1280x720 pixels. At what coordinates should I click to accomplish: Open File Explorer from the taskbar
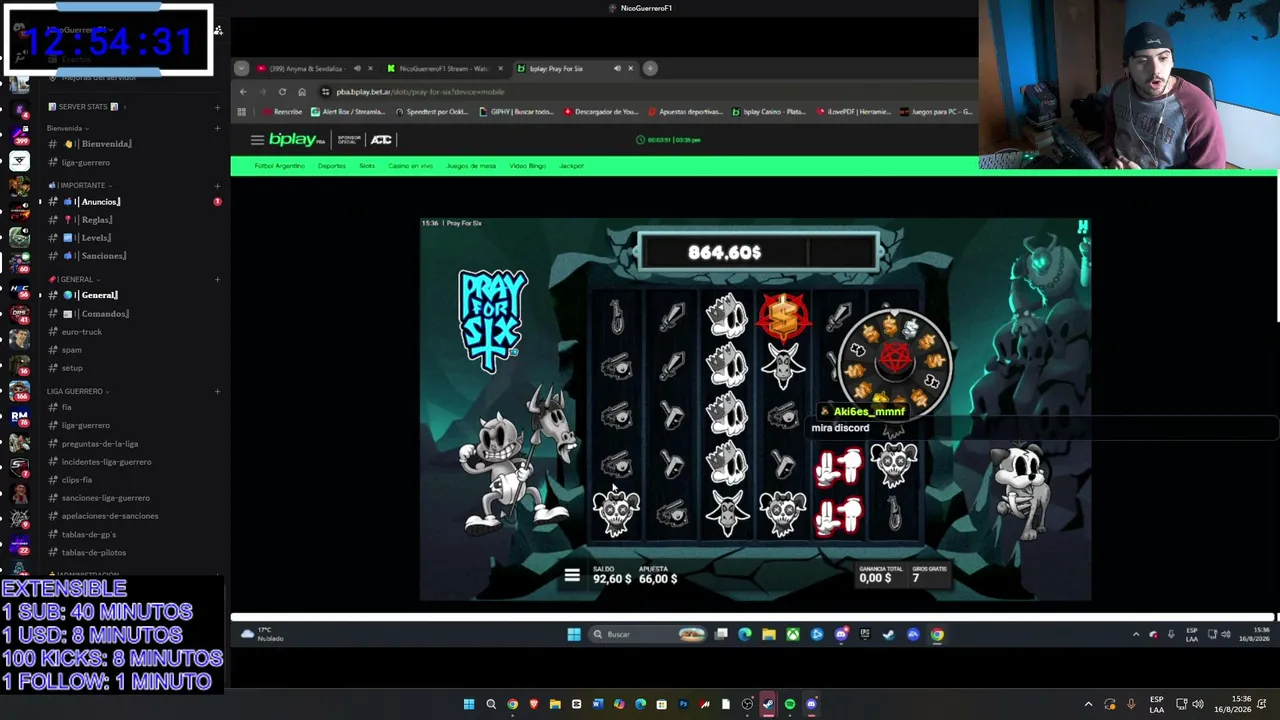point(555,704)
